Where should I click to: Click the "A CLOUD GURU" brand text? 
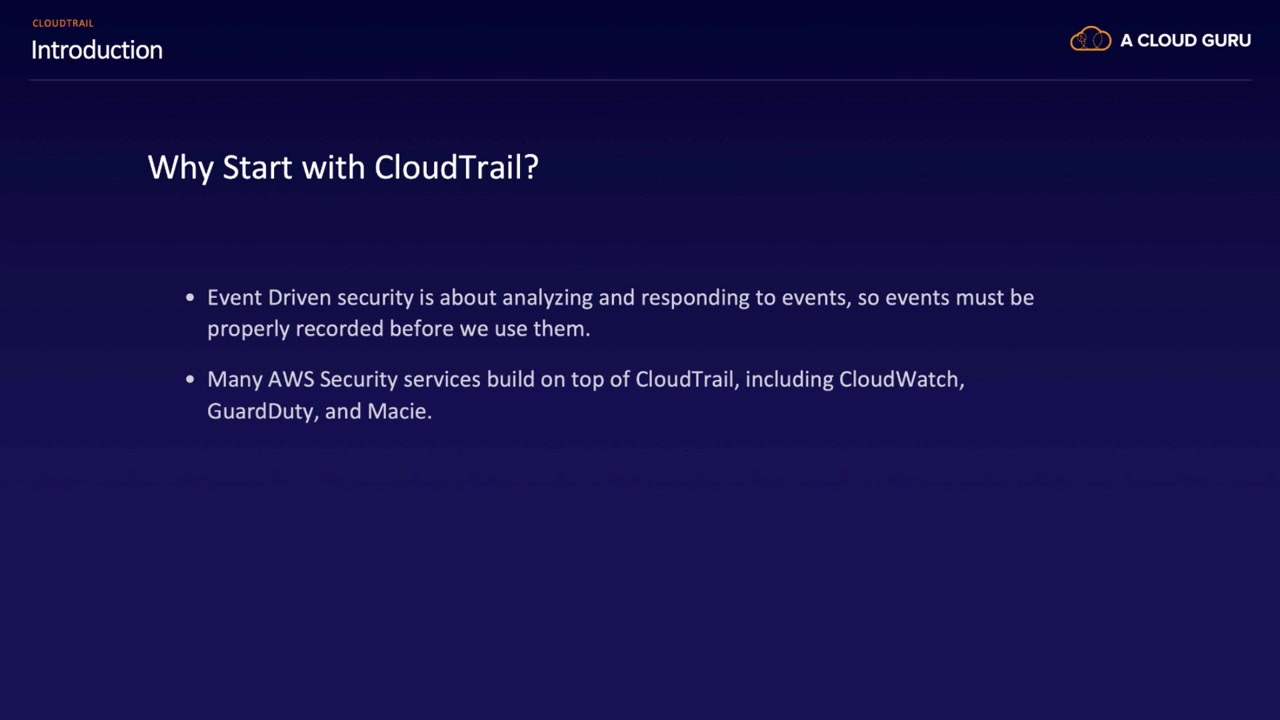click(x=1185, y=41)
